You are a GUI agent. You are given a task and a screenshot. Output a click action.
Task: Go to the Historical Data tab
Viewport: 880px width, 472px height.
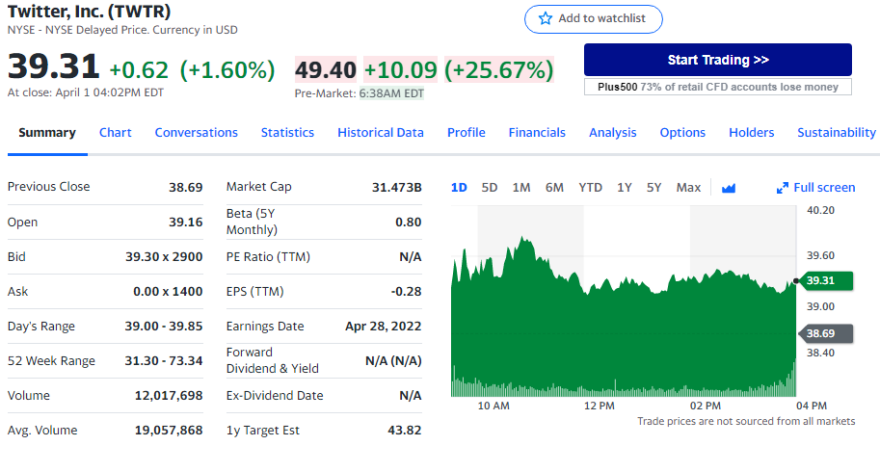click(x=380, y=133)
